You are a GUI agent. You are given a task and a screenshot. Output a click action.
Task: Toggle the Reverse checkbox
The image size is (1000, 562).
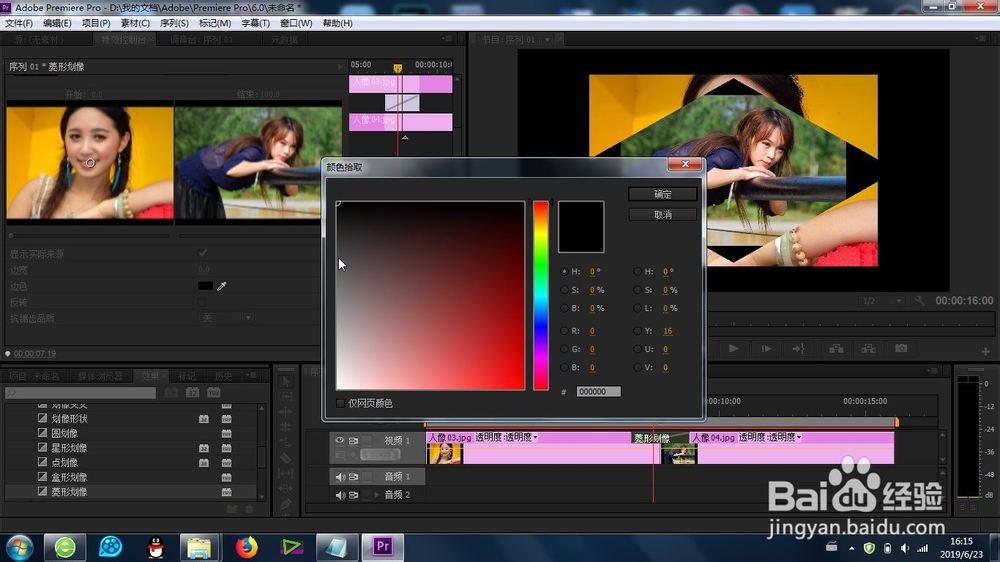click(202, 302)
